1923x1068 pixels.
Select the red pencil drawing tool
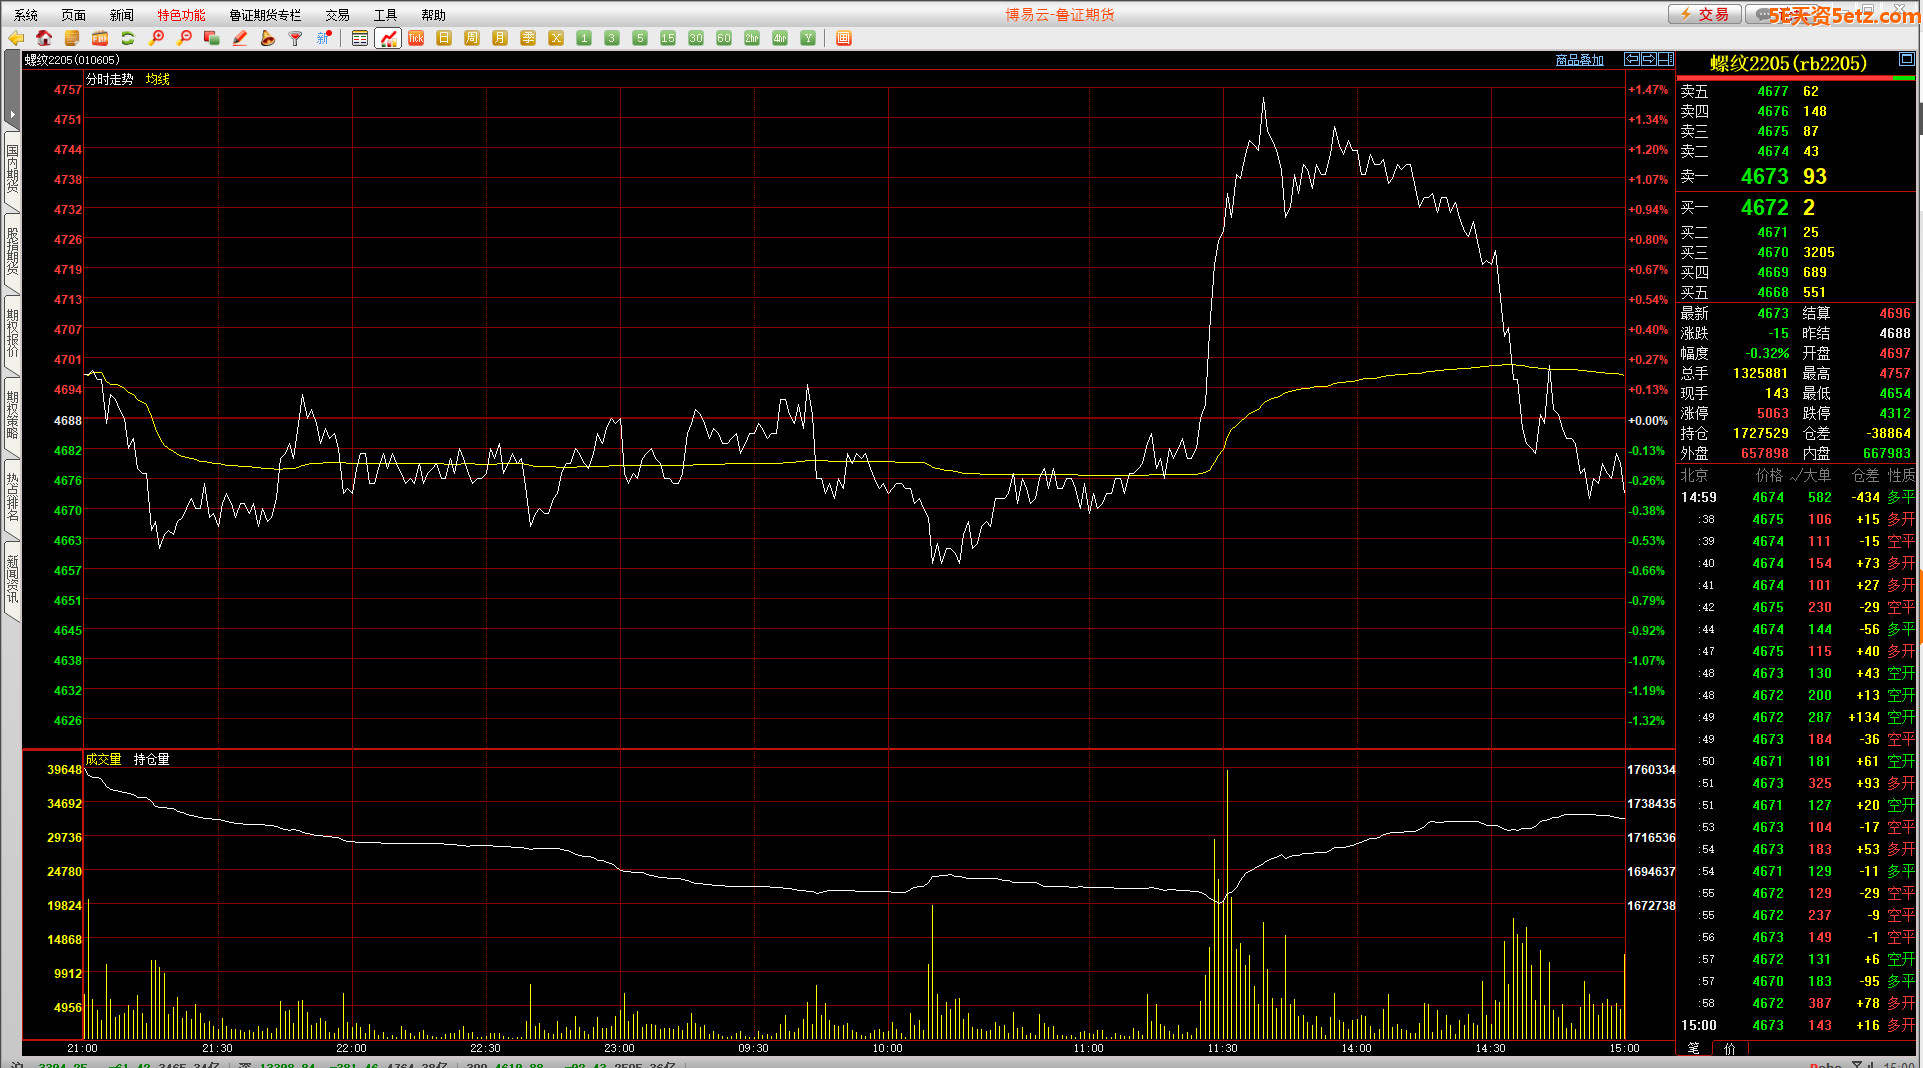[240, 38]
